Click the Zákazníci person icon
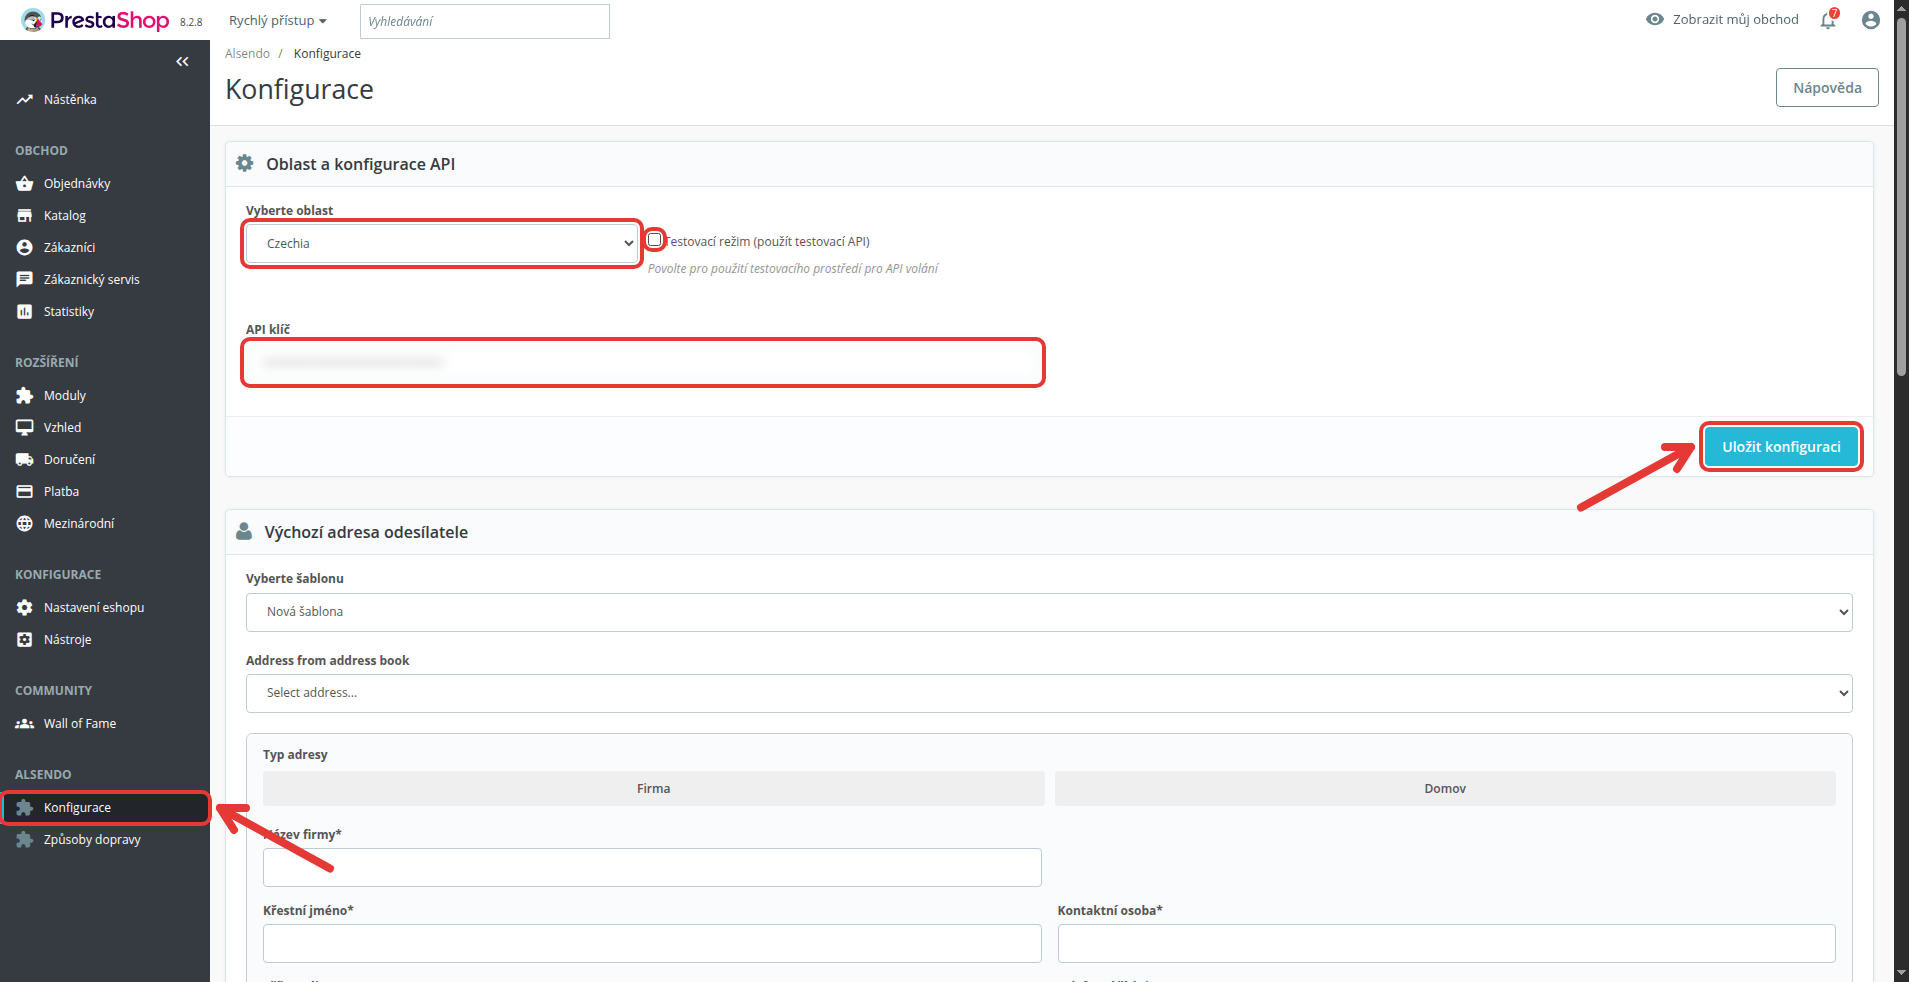 point(25,248)
